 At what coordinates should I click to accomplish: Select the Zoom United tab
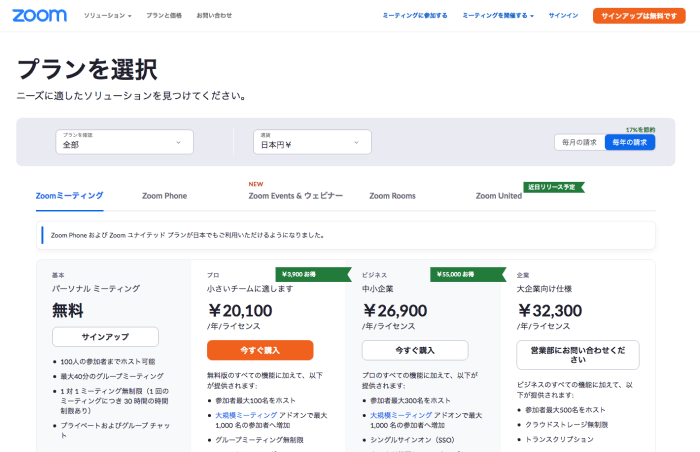pos(499,196)
